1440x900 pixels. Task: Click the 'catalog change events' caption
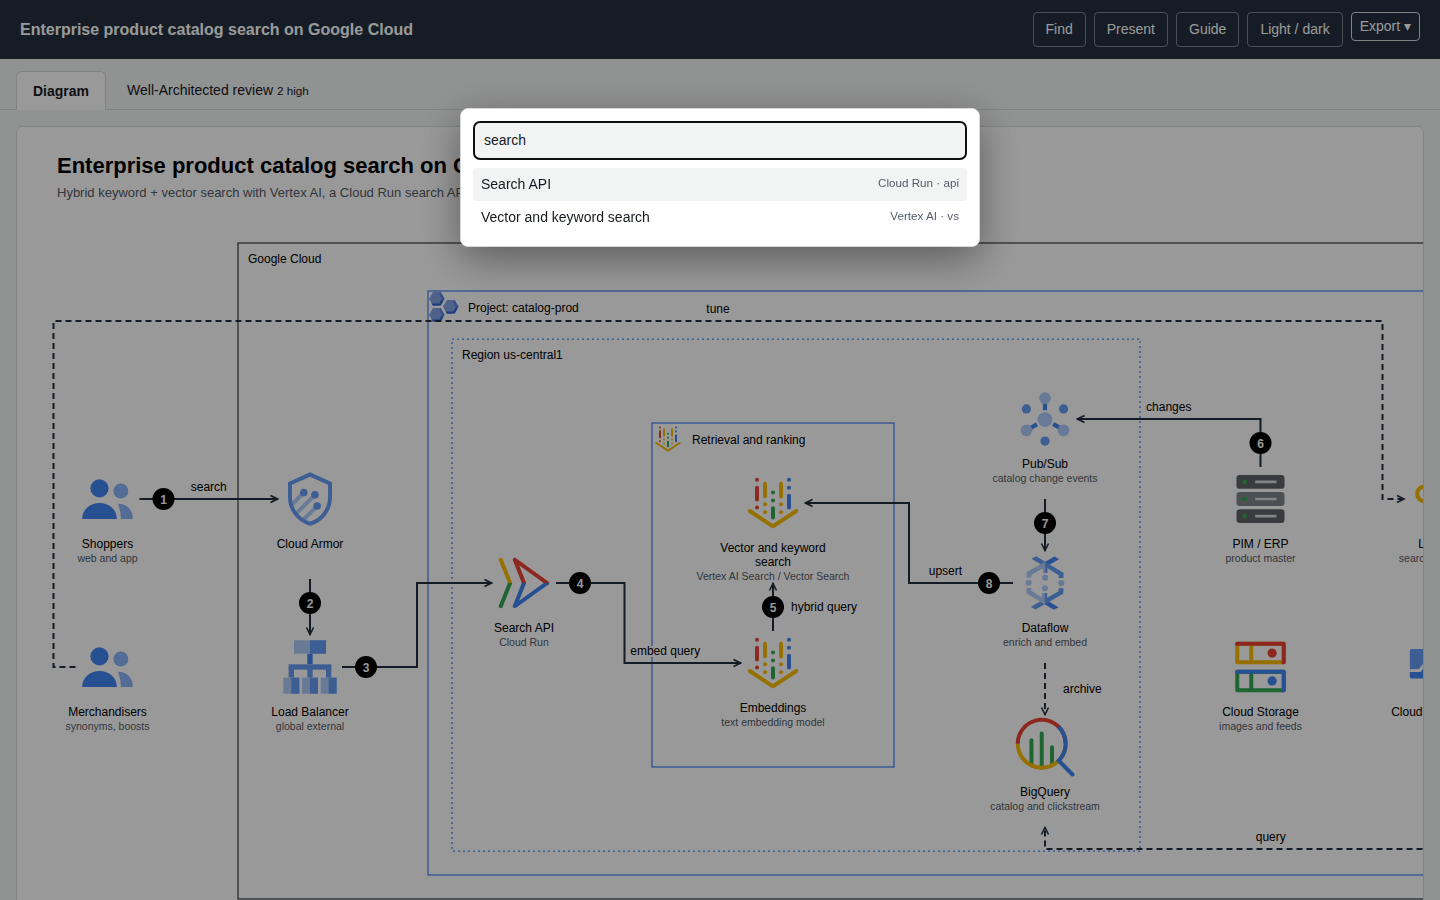pos(1045,479)
